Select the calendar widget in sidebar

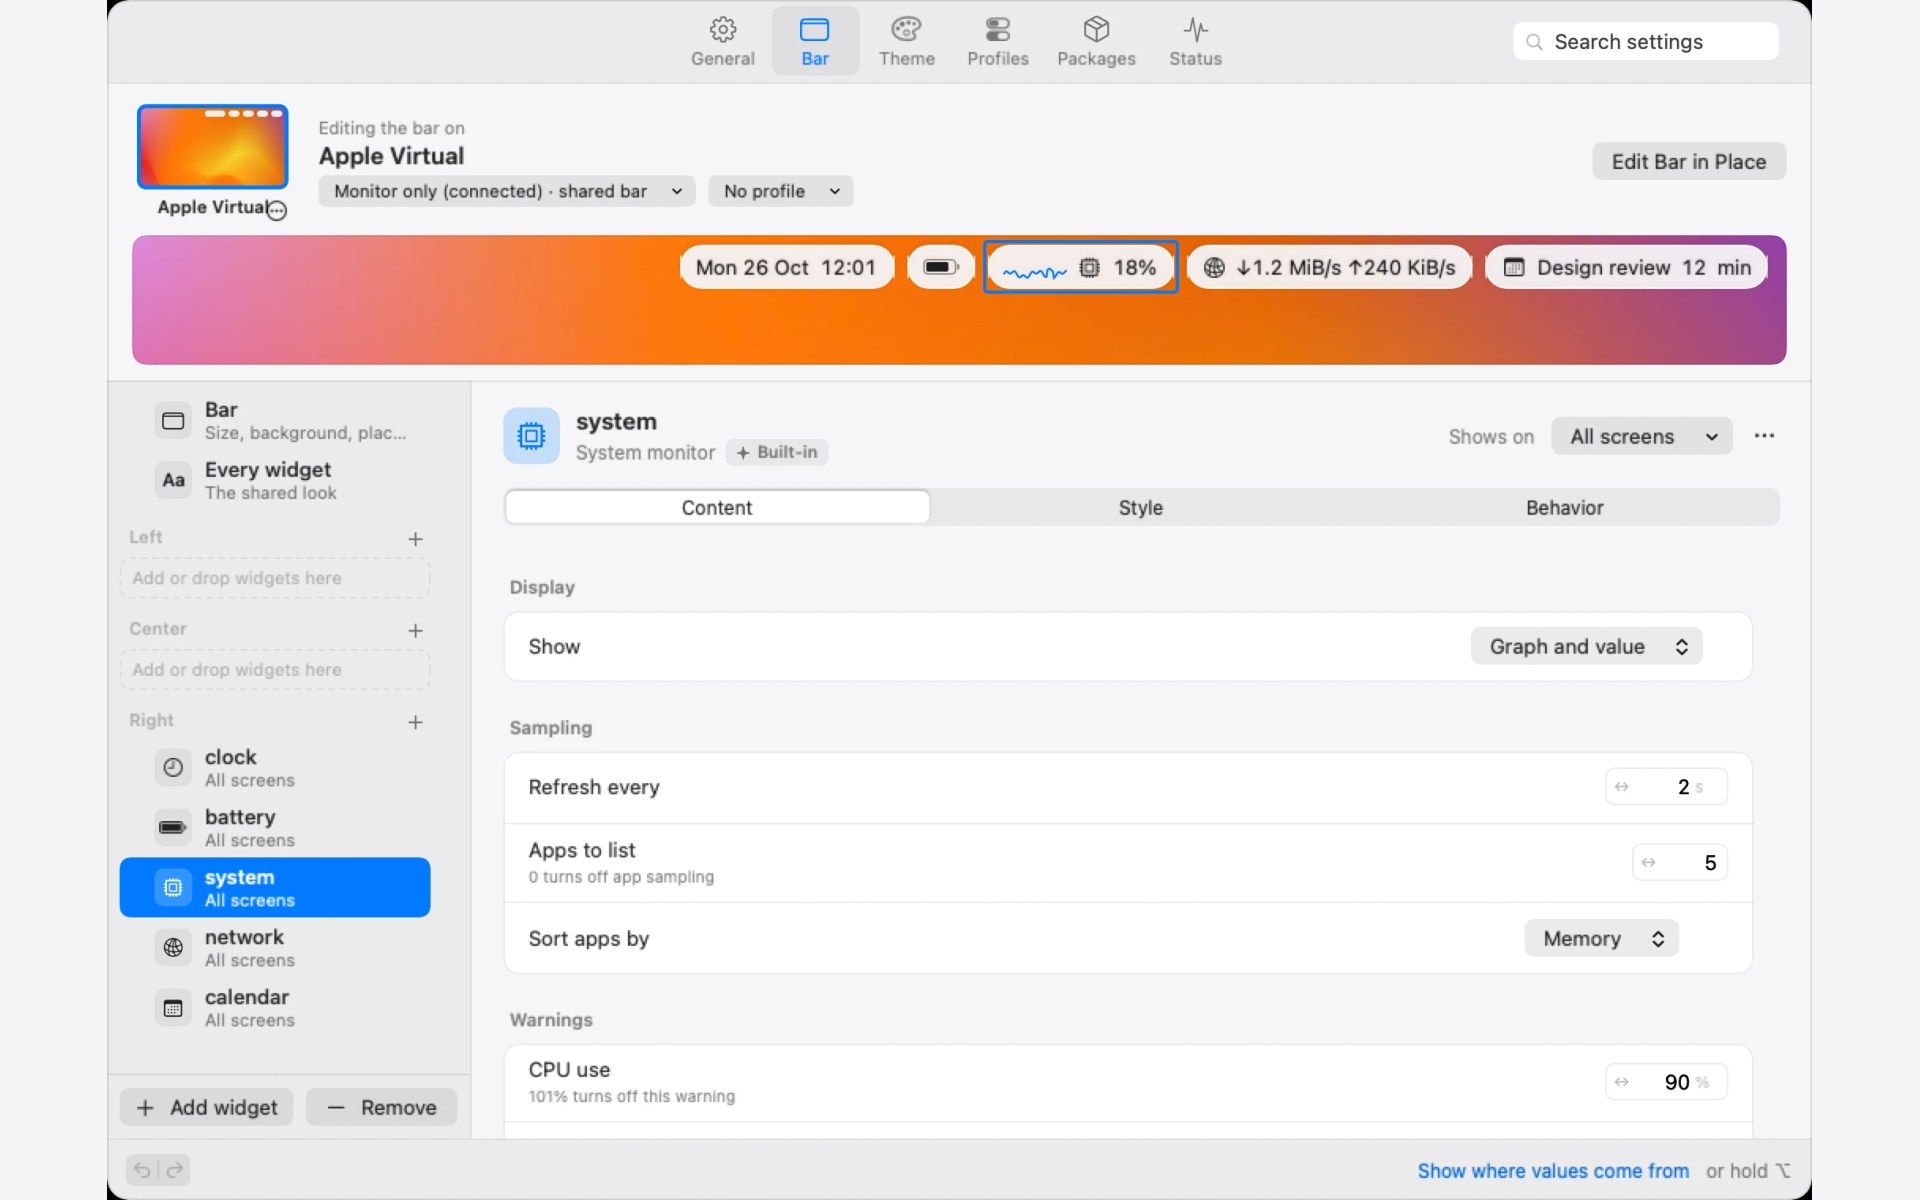[275, 1008]
